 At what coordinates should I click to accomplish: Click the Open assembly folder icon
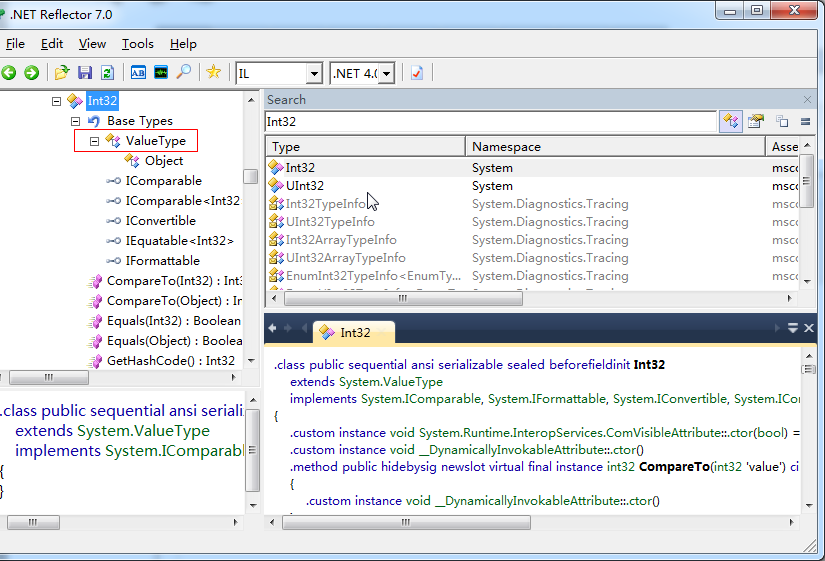click(62, 72)
